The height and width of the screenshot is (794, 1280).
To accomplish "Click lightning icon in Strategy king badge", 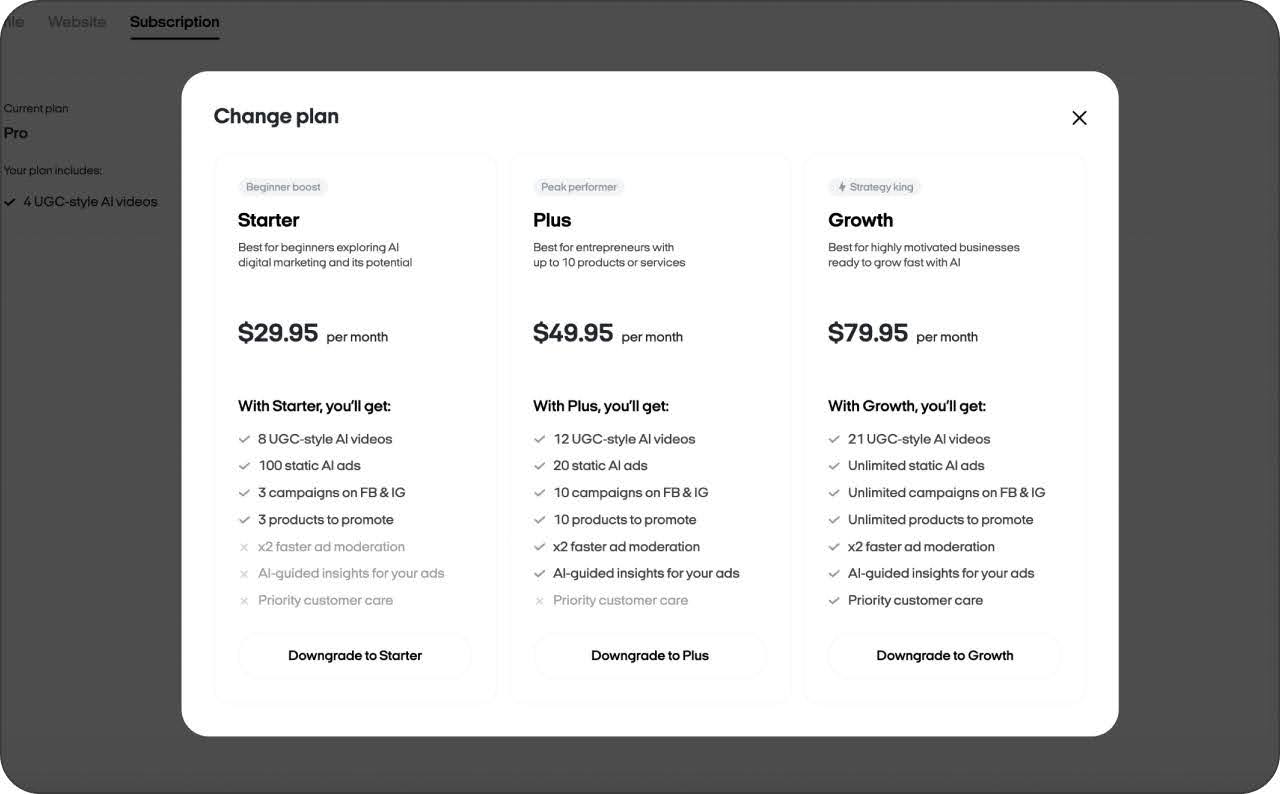I will tap(842, 187).
